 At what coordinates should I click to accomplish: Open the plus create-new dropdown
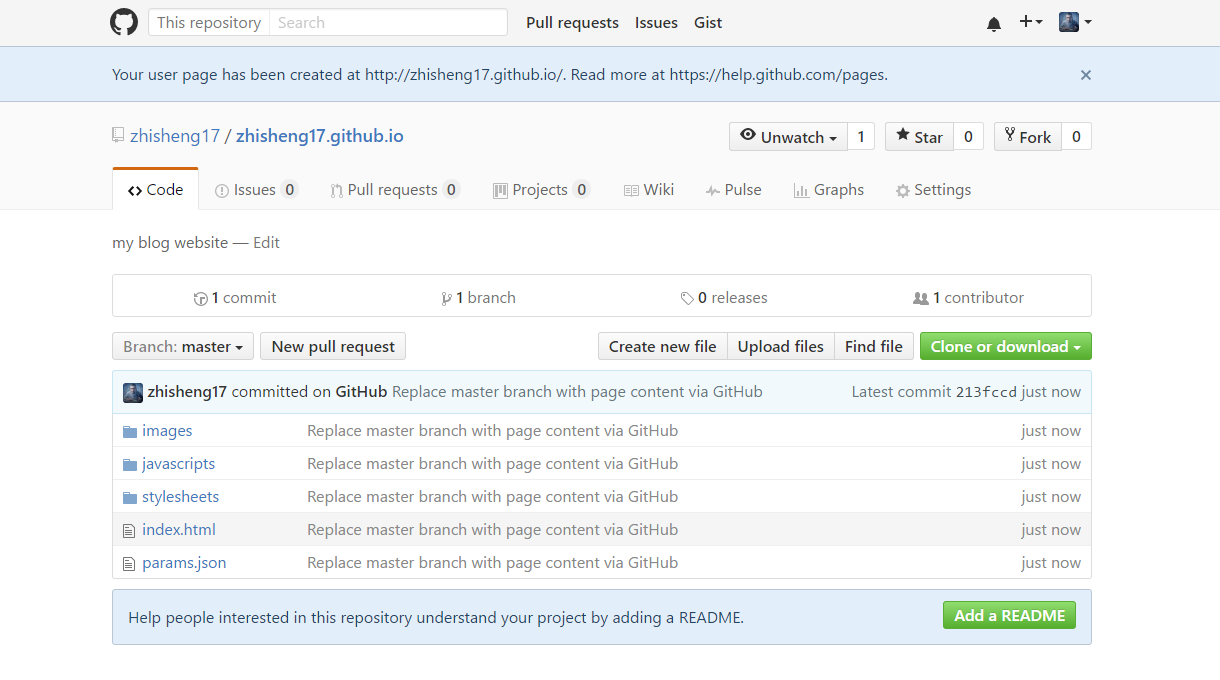[x=1030, y=22]
